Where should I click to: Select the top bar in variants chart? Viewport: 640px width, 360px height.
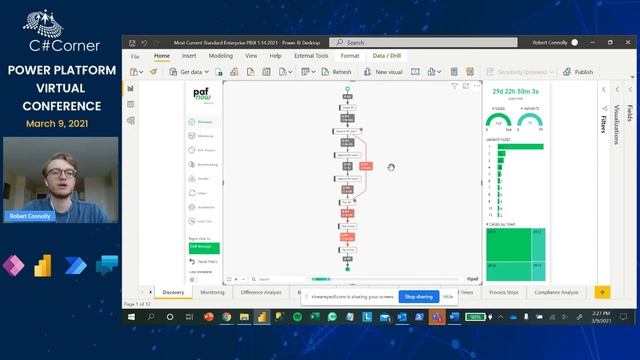(x=520, y=147)
